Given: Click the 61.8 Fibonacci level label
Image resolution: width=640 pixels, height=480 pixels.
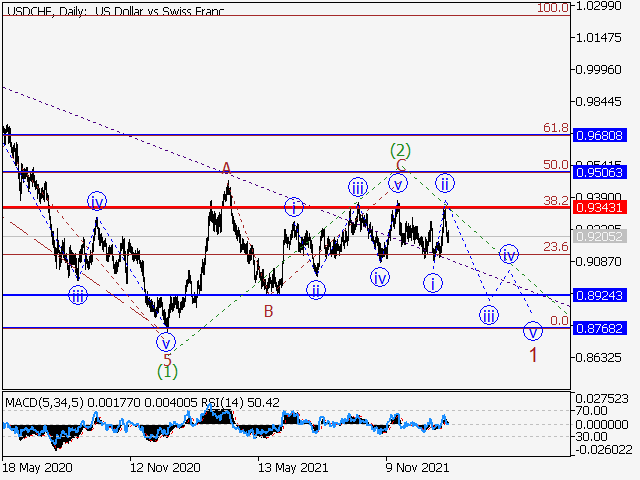Looking at the screenshot, I should pos(556,128).
